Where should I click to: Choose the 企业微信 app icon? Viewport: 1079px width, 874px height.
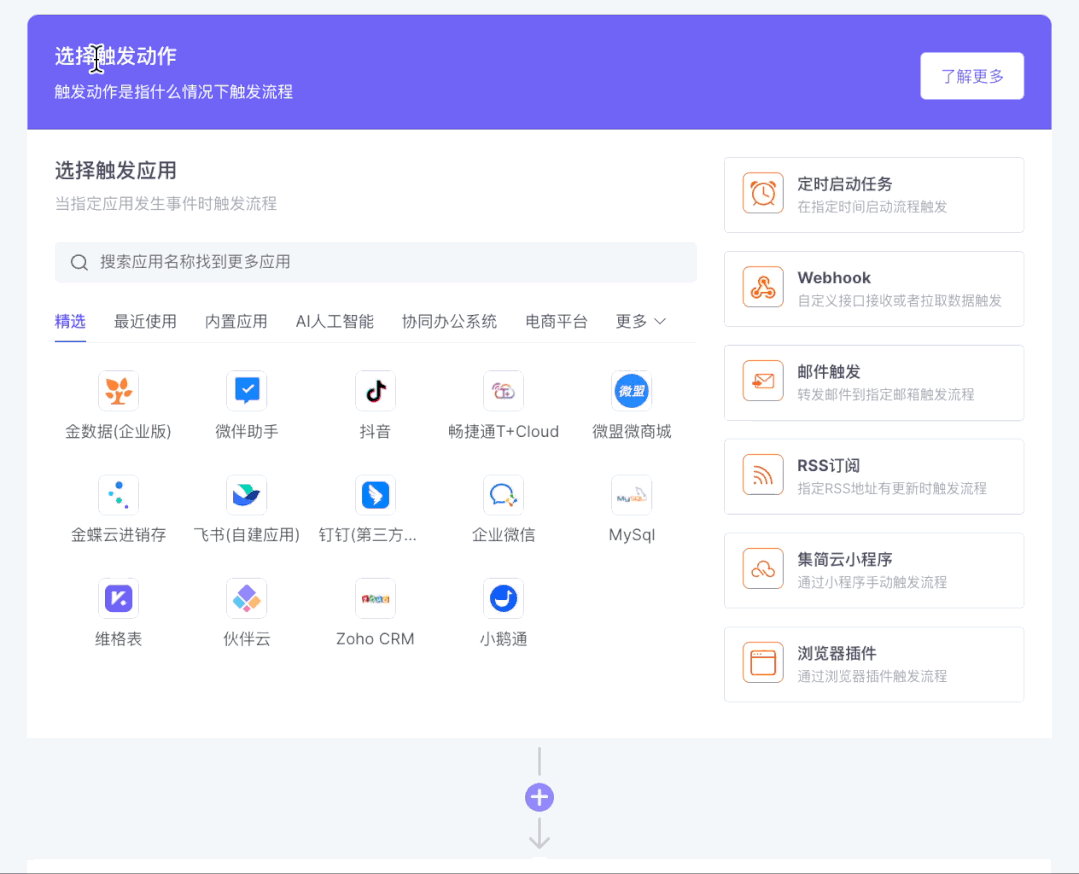(503, 494)
